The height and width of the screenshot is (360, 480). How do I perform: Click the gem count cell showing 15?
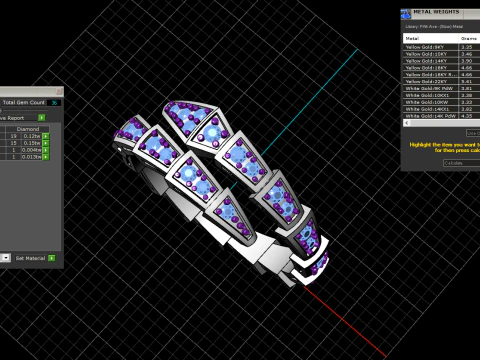(x=14, y=143)
